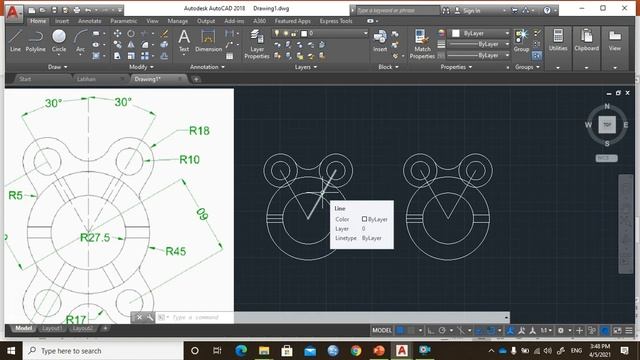Image resolution: width=640 pixels, height=360 pixels.
Task: Expand the Block panel
Action: point(388,67)
